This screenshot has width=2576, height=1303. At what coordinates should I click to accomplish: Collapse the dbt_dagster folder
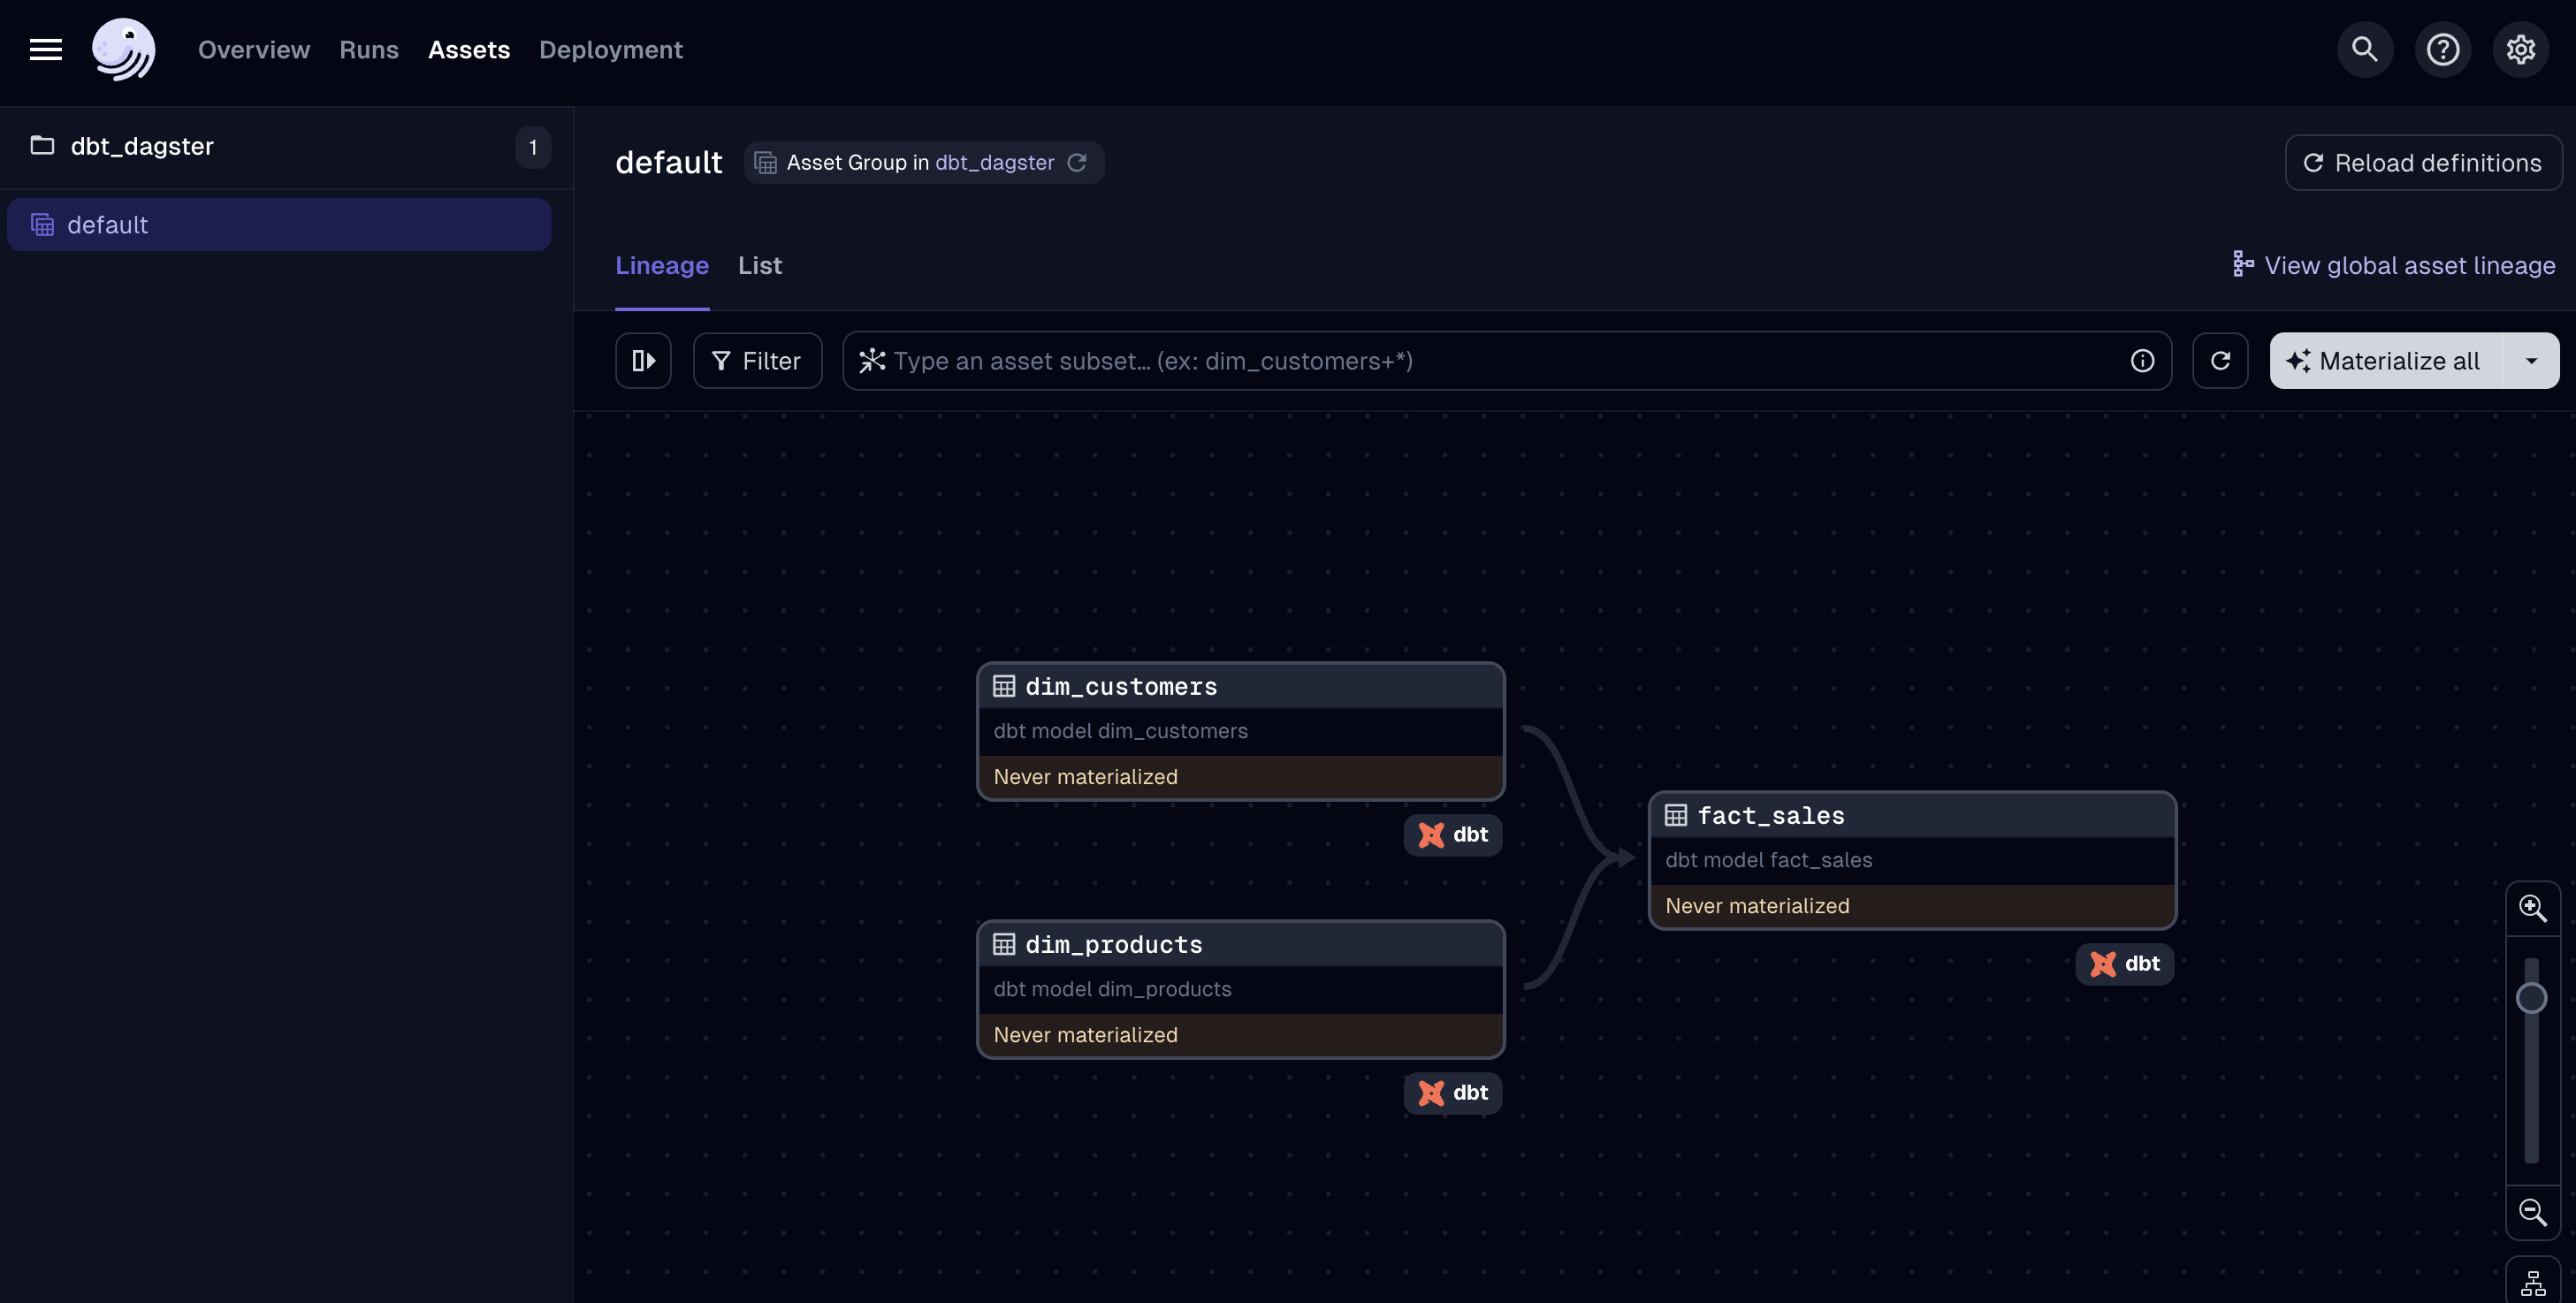click(141, 147)
